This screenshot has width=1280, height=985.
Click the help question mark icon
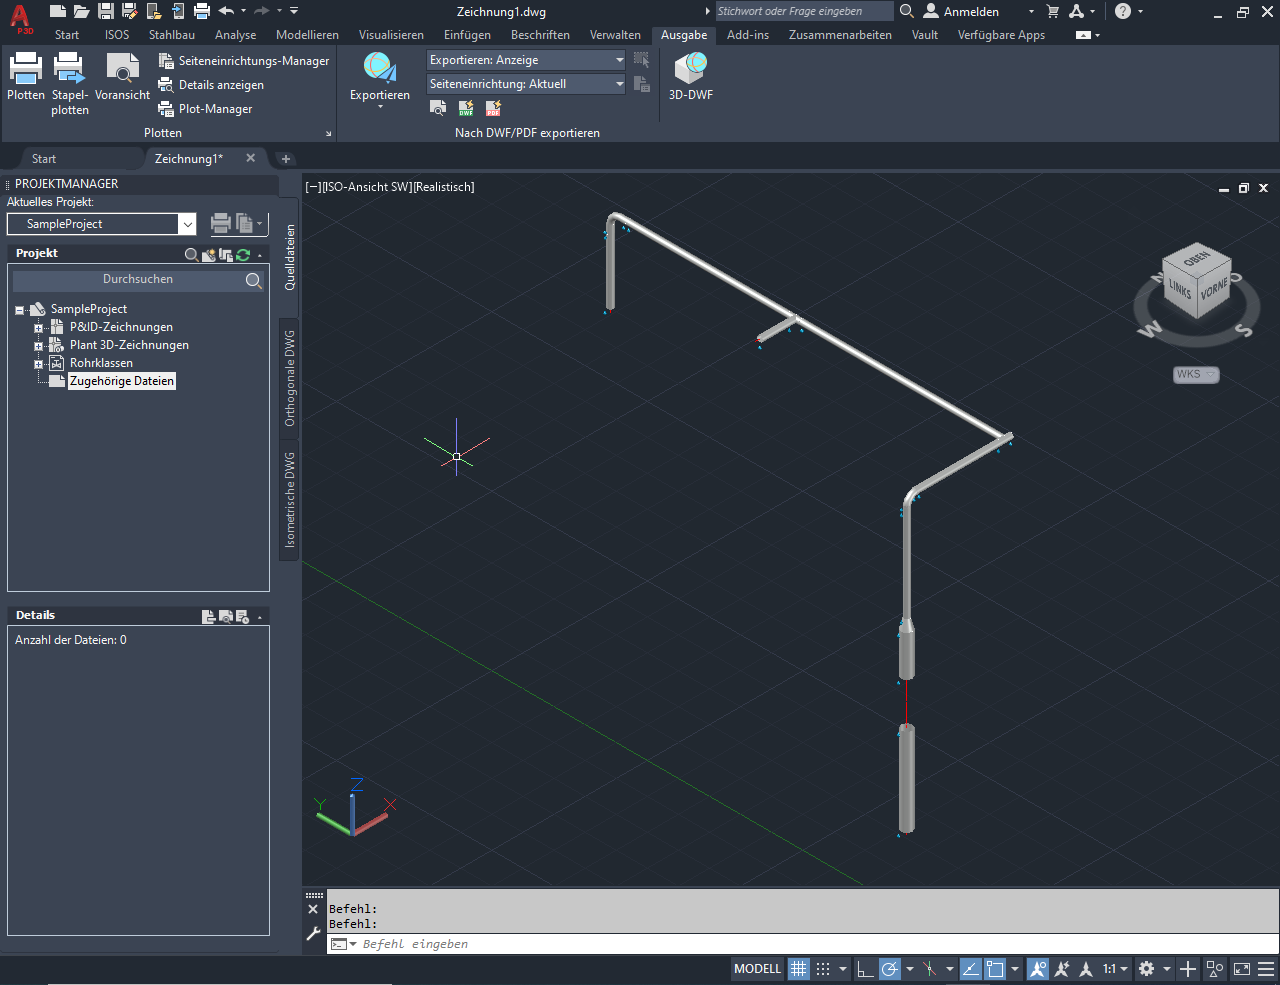(x=1123, y=11)
